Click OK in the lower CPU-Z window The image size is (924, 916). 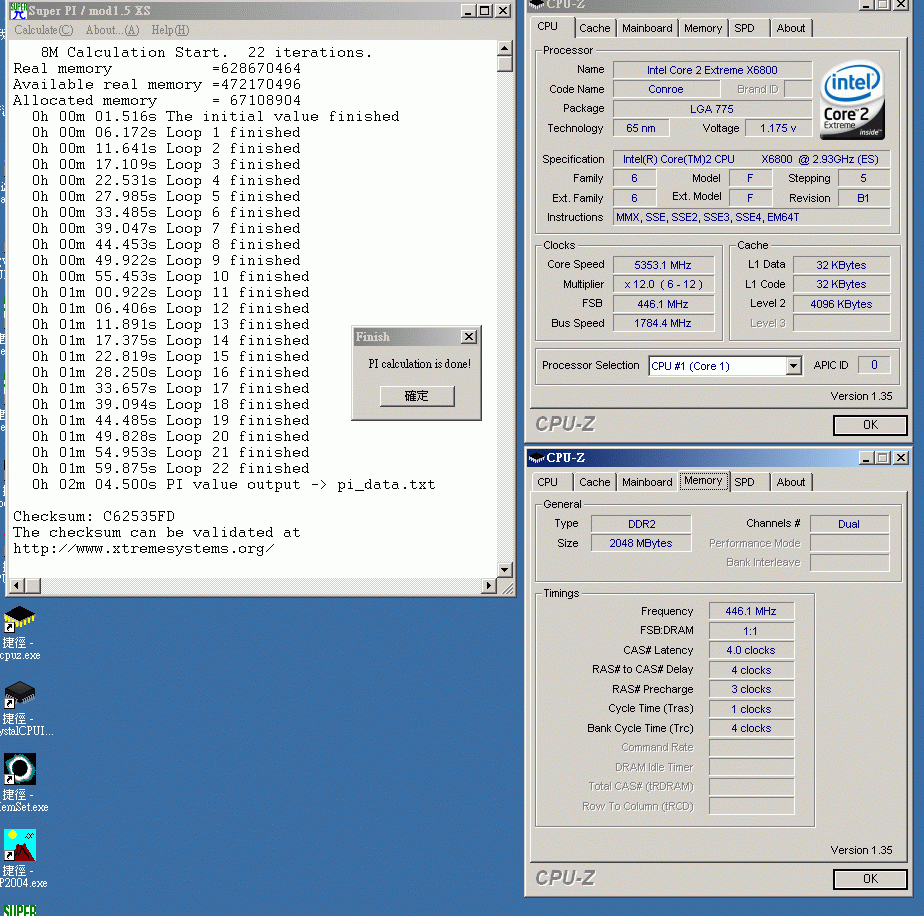coord(870,879)
